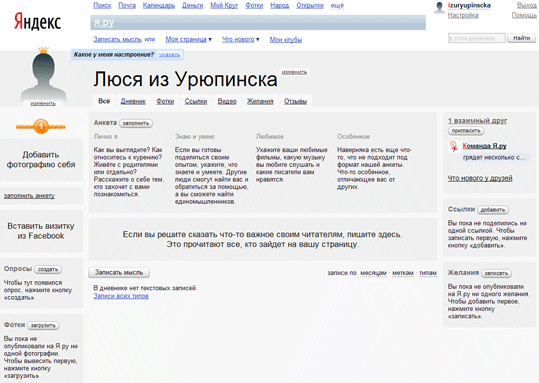Click указать next to the mood question
The height and width of the screenshot is (383, 539).
169,55
